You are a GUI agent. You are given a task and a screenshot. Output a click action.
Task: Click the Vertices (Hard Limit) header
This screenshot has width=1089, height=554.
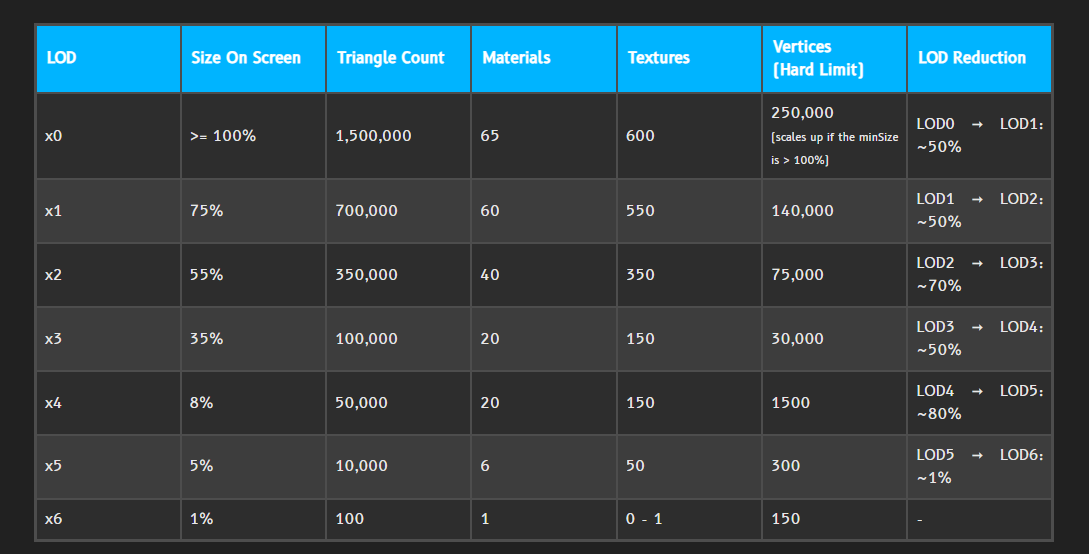pyautogui.click(x=818, y=59)
